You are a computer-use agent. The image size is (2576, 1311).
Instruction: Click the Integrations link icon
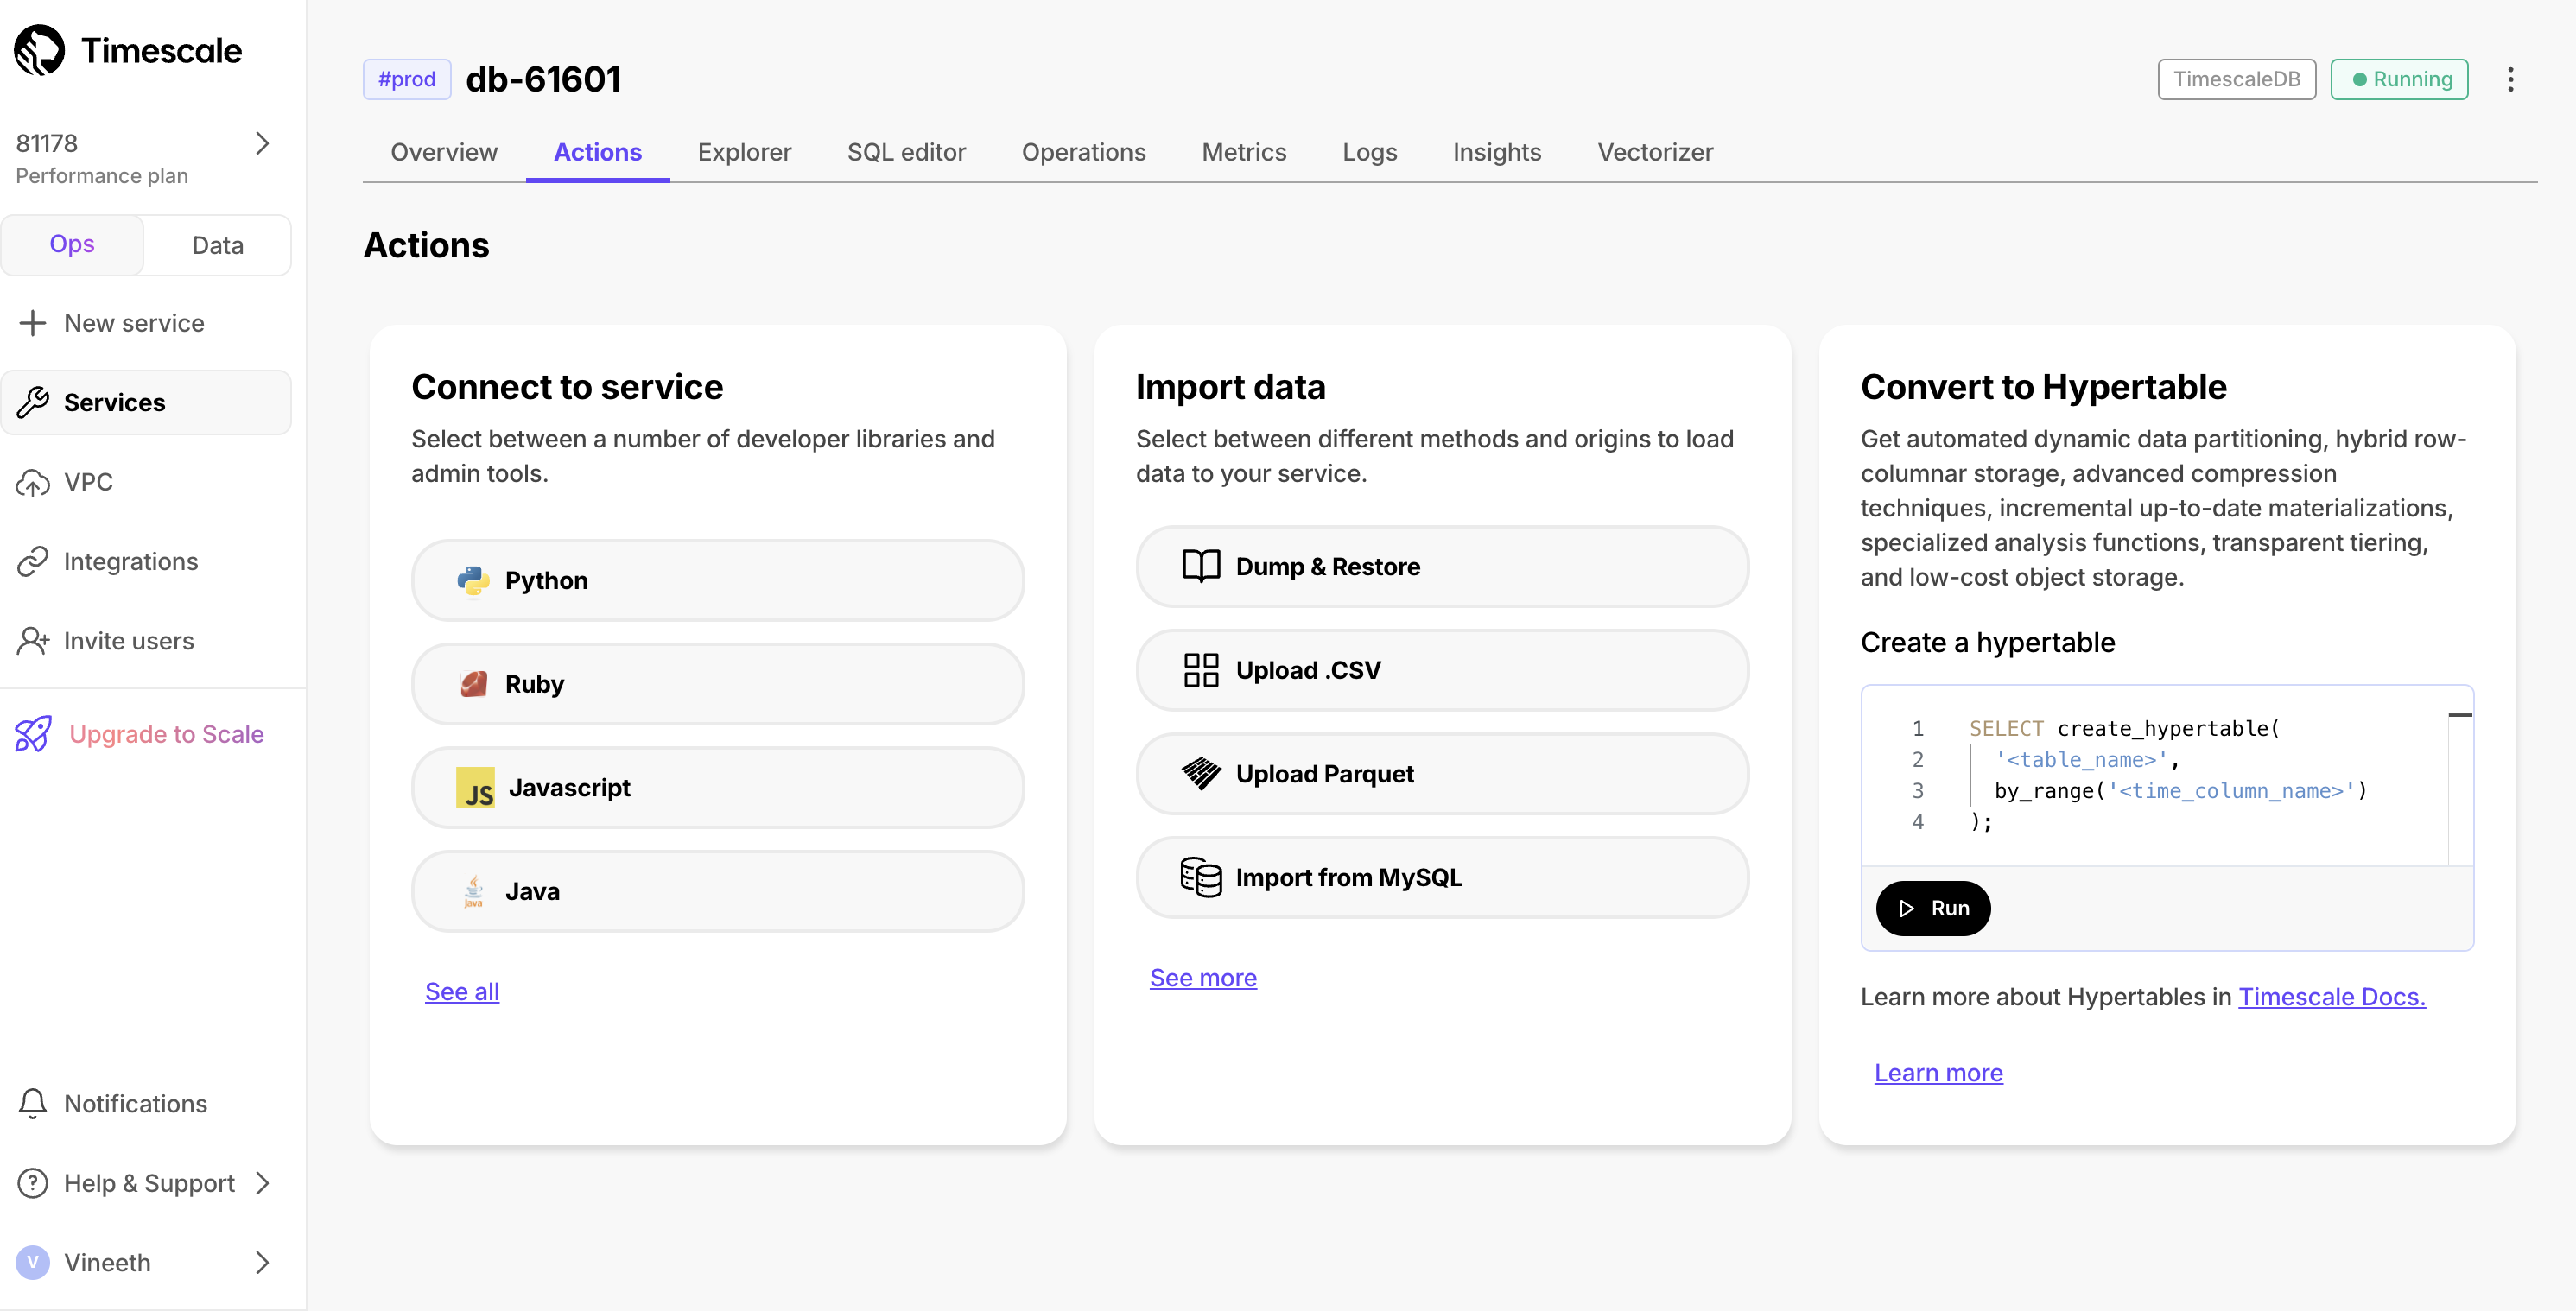point(33,561)
